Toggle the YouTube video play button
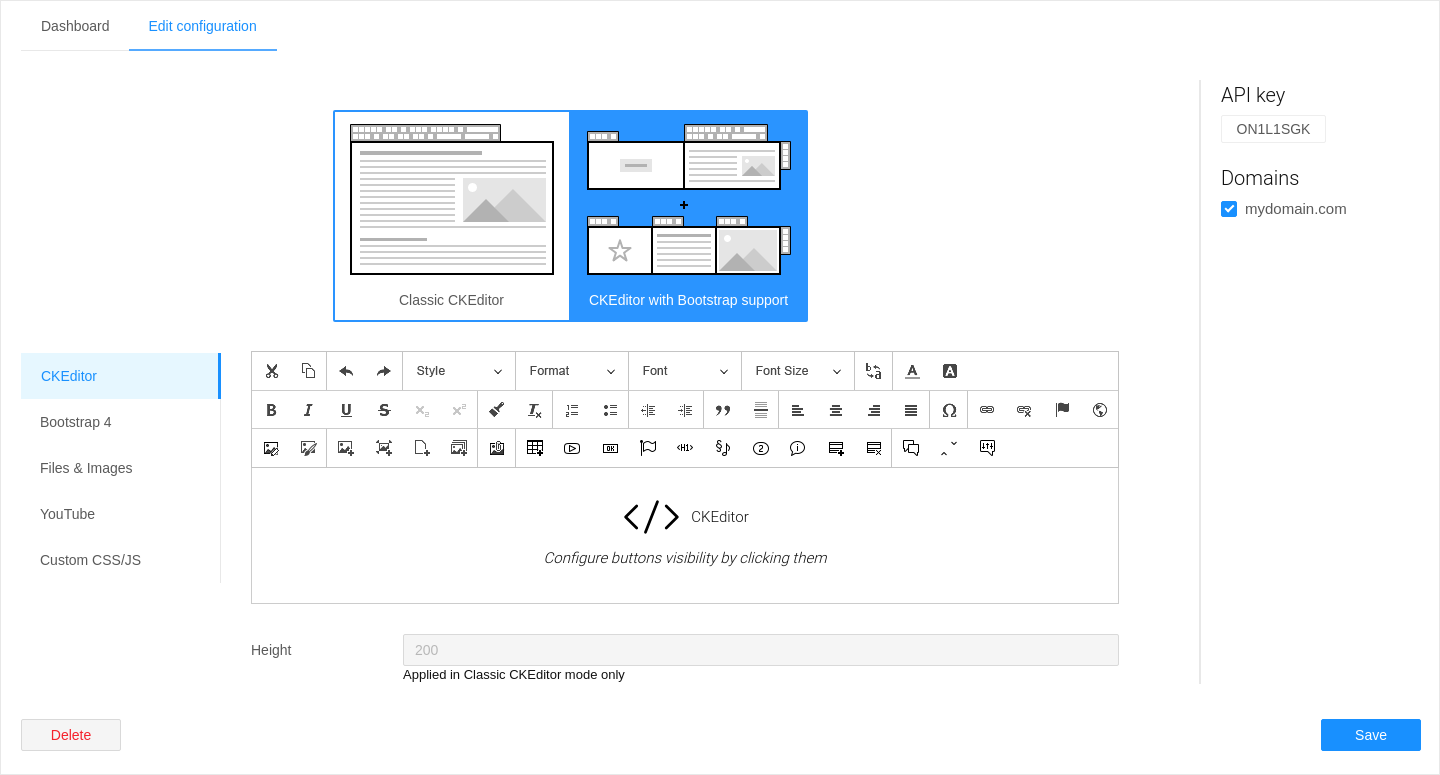 (572, 448)
